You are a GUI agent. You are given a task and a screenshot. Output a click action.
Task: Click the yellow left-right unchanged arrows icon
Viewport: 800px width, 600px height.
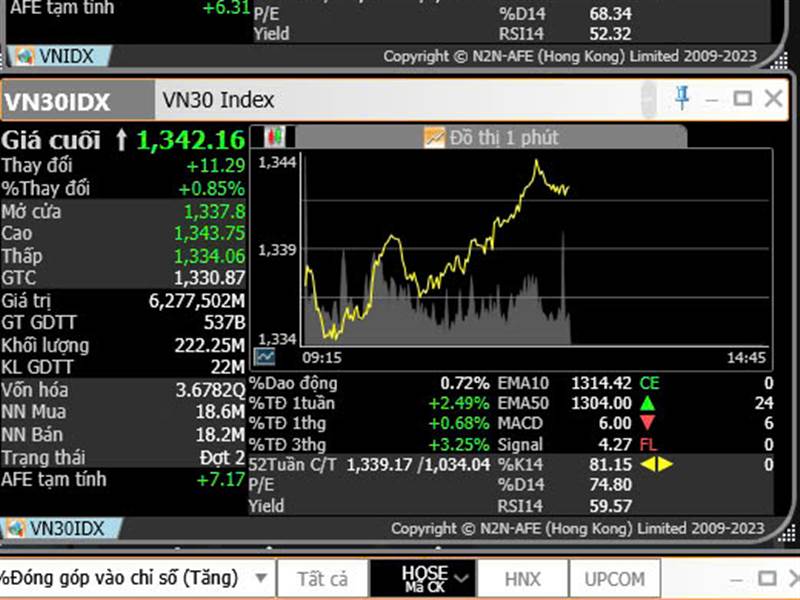point(657,464)
